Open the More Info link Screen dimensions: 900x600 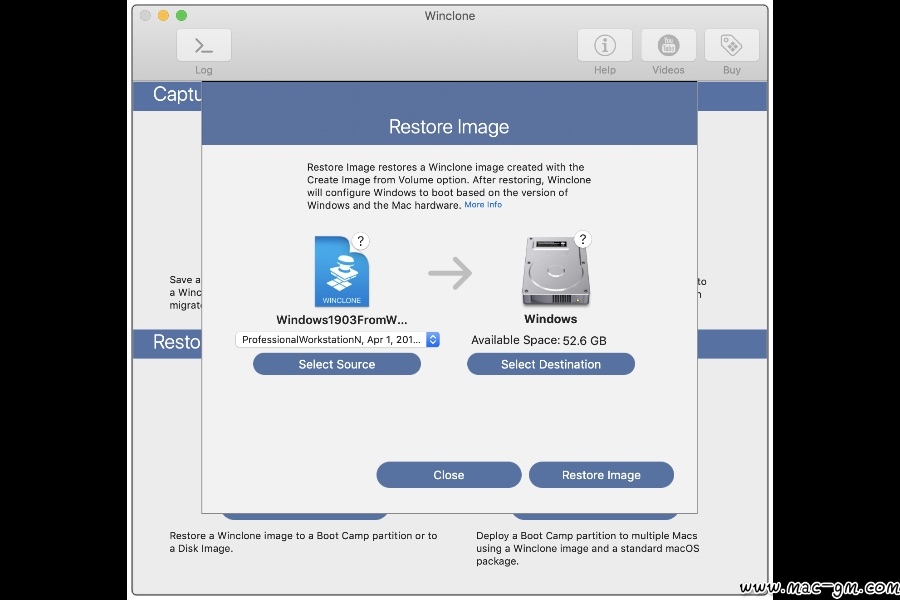tap(483, 204)
